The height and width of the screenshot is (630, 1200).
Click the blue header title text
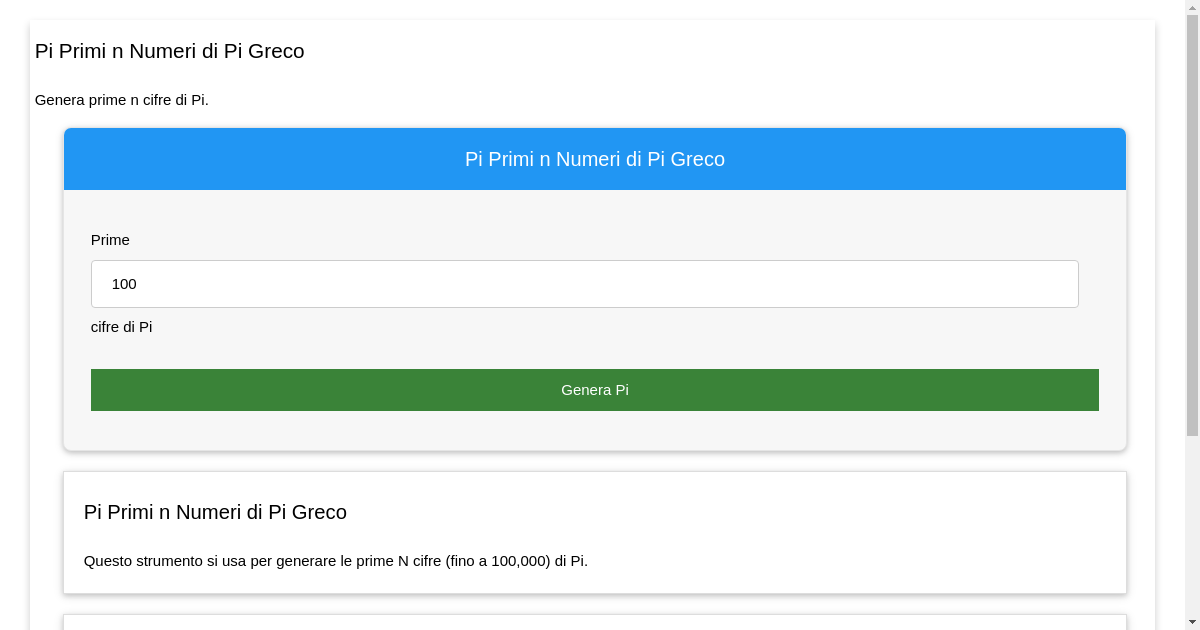[595, 158]
